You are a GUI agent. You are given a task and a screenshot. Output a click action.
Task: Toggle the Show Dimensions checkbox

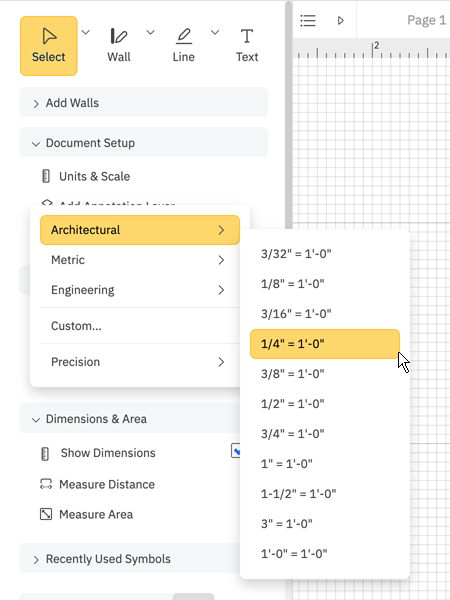point(236,451)
